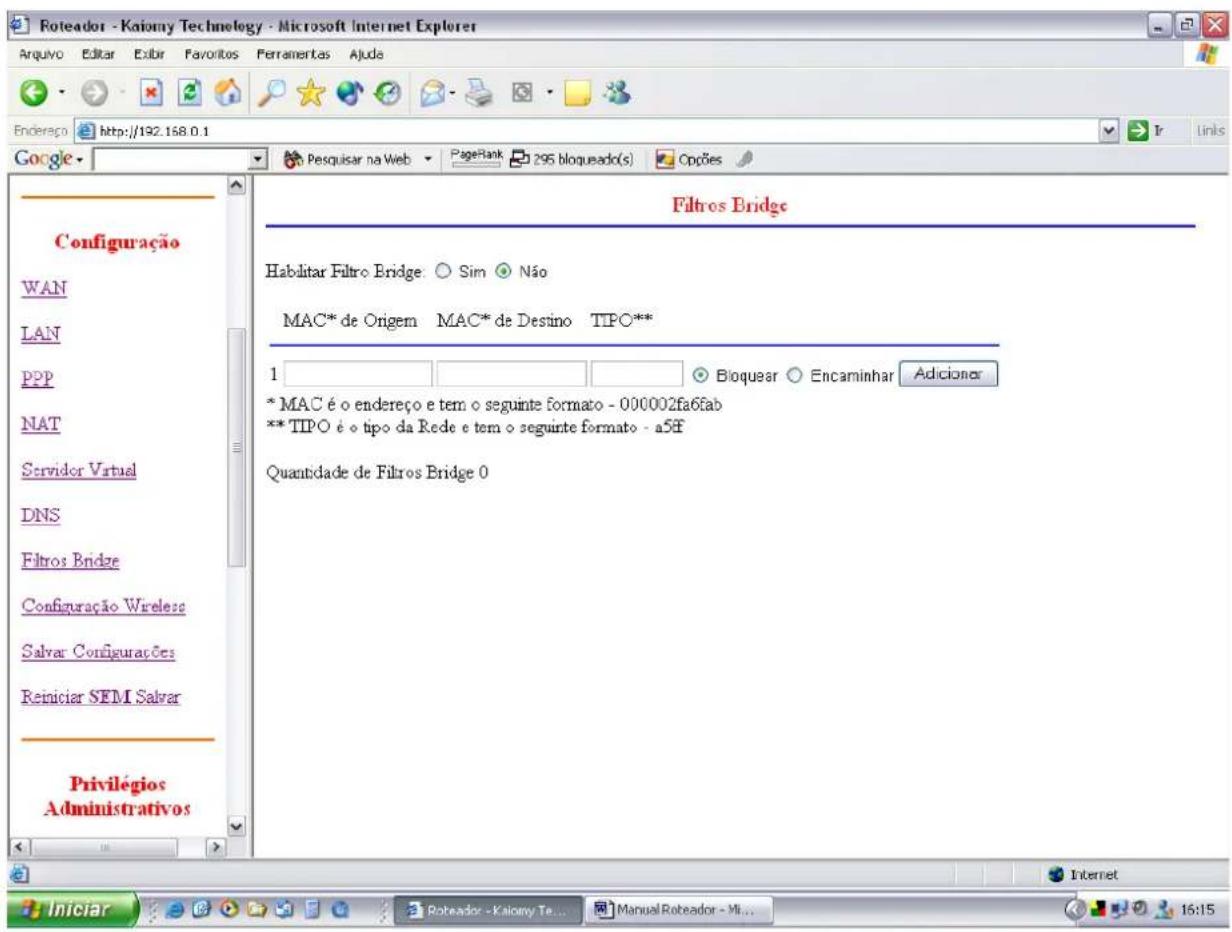Screen dimensions: 1232x932
Task: Click the sidebar horizontal scroll right arrow
Action: click(218, 846)
